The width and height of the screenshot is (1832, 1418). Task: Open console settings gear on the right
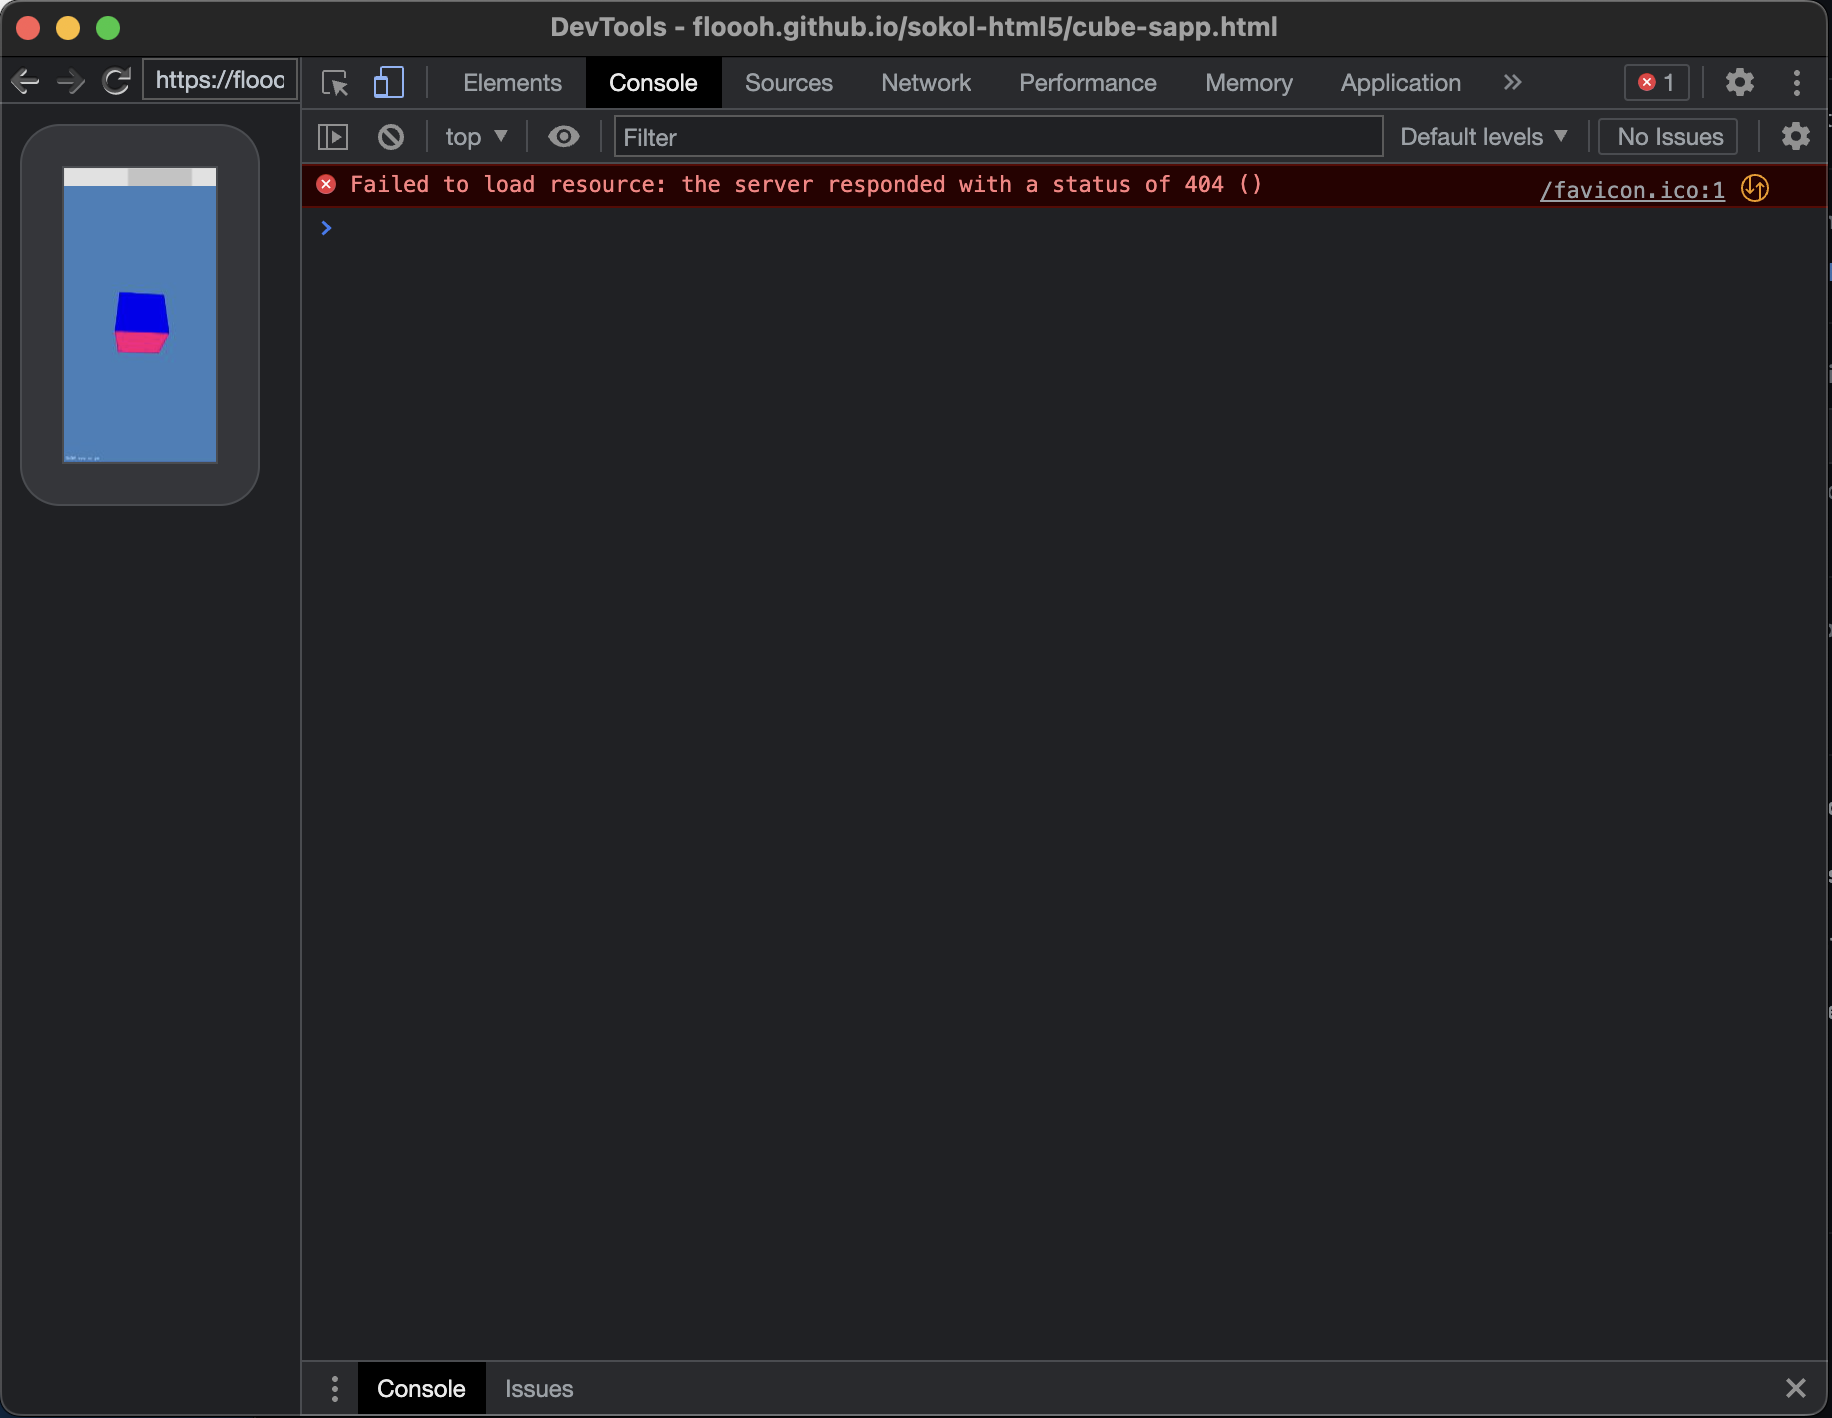tap(1796, 137)
